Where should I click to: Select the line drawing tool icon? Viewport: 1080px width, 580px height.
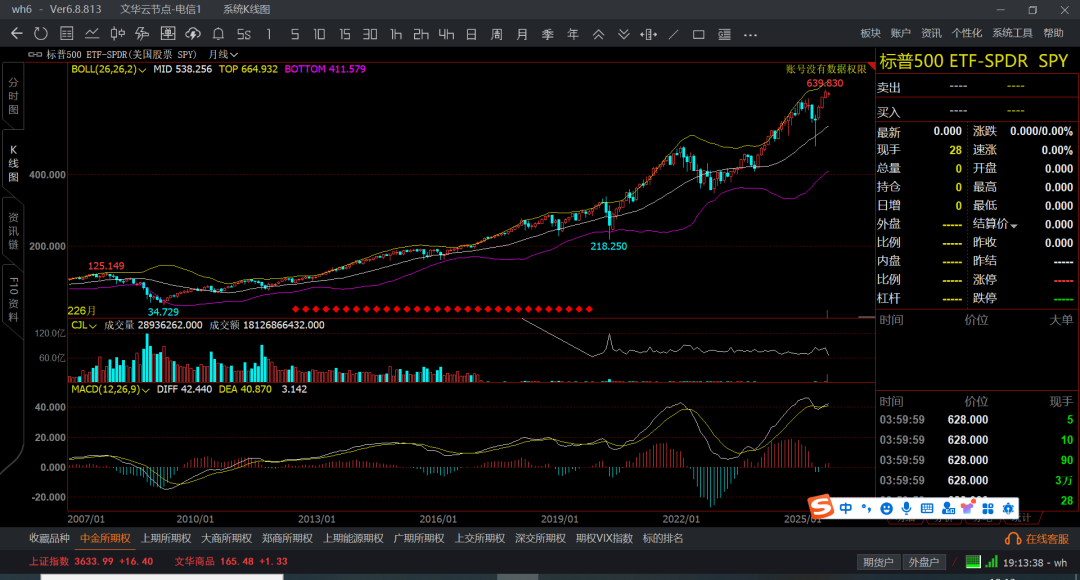click(x=674, y=34)
